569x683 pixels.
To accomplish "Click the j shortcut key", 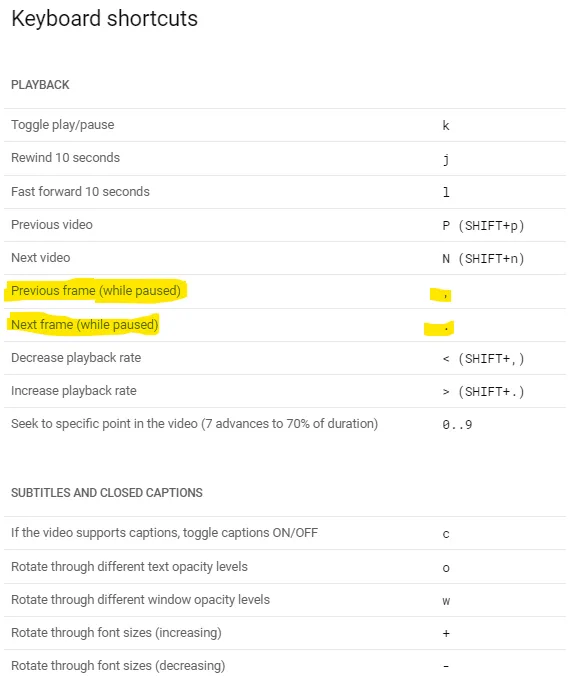I will (x=446, y=159).
